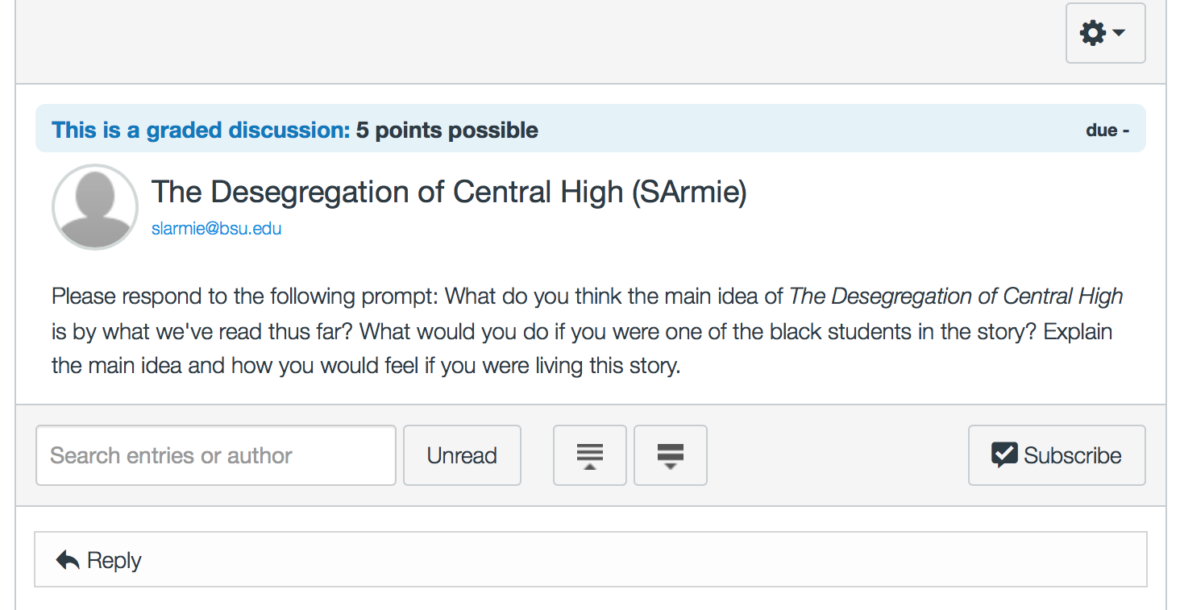Click the author's profile avatar

click(x=94, y=207)
